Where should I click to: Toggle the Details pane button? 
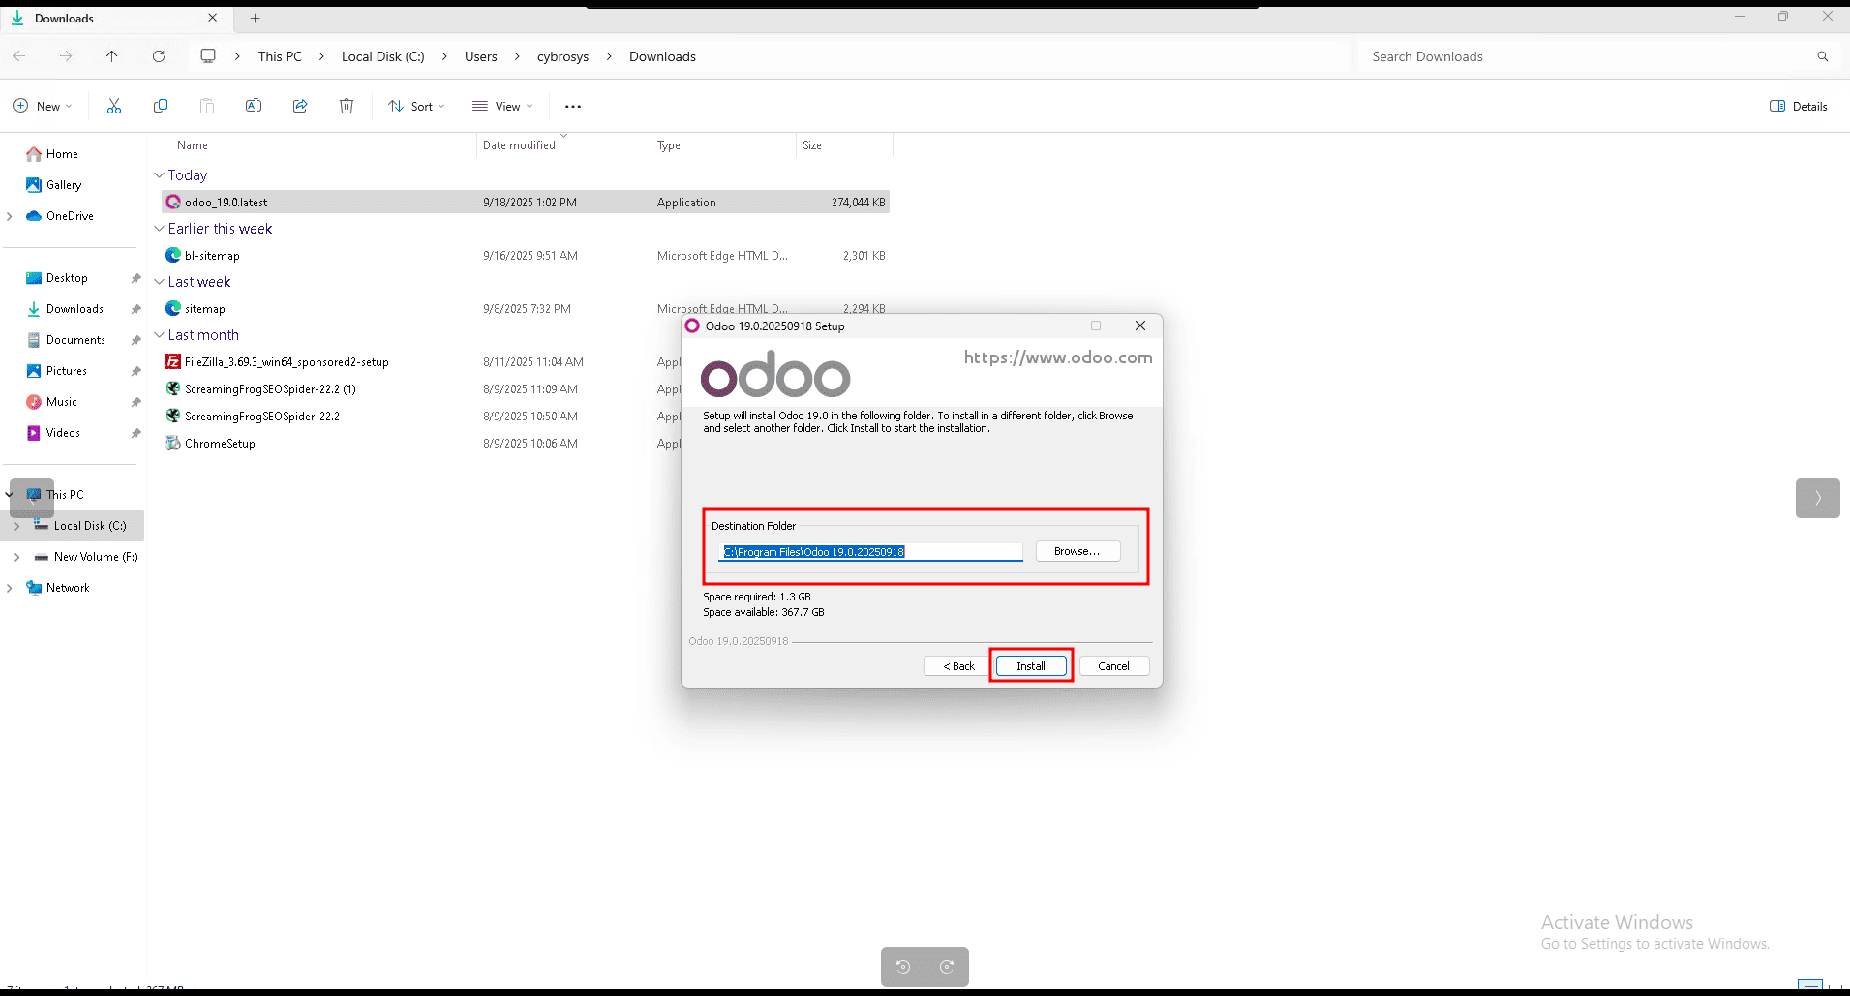(1799, 106)
